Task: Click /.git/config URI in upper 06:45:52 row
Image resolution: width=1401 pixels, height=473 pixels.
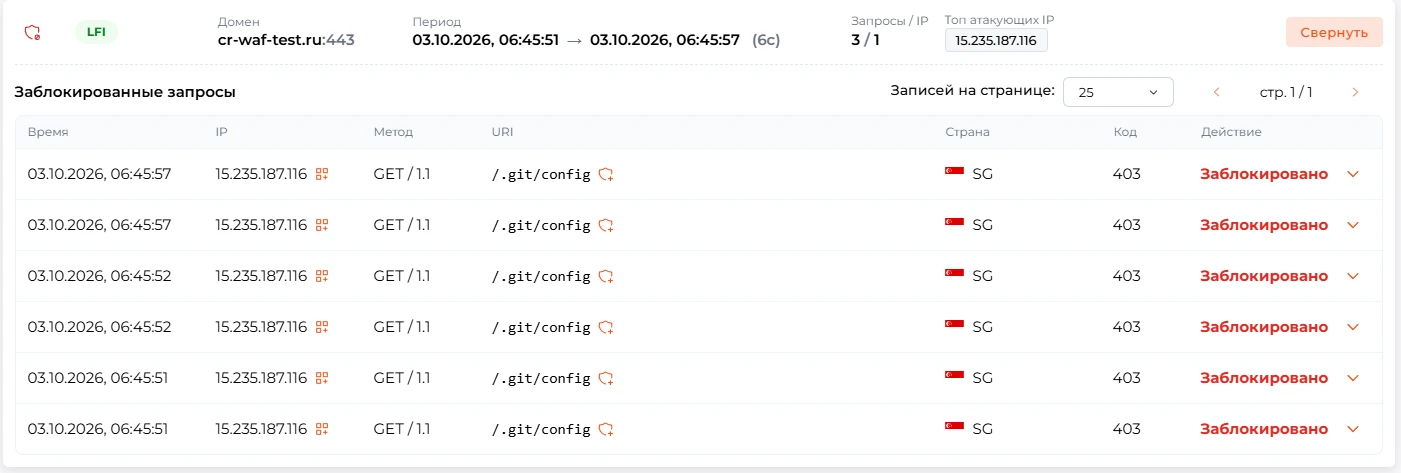Action: pyautogui.click(x=541, y=276)
